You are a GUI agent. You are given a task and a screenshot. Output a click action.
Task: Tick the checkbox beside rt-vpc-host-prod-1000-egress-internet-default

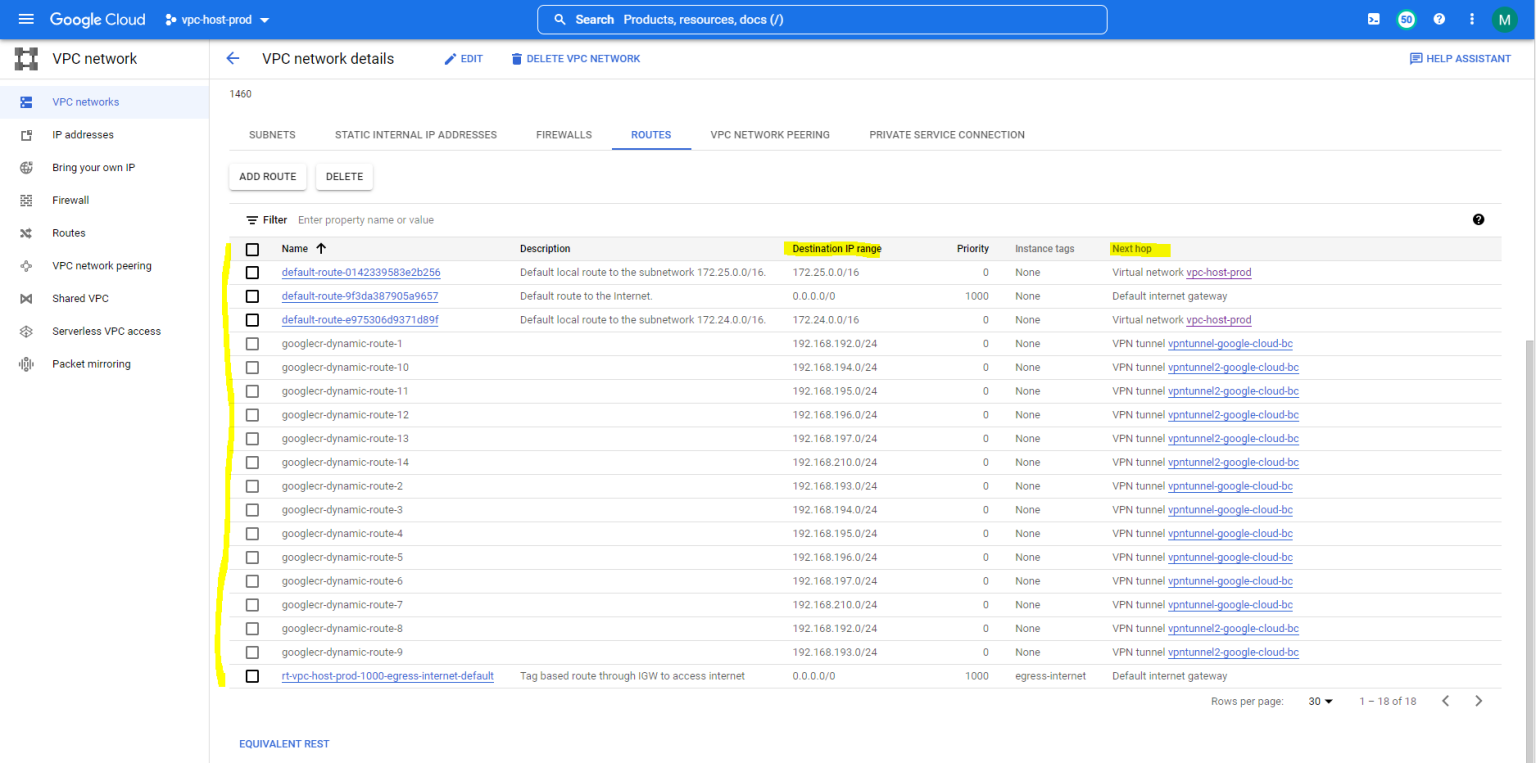251,676
